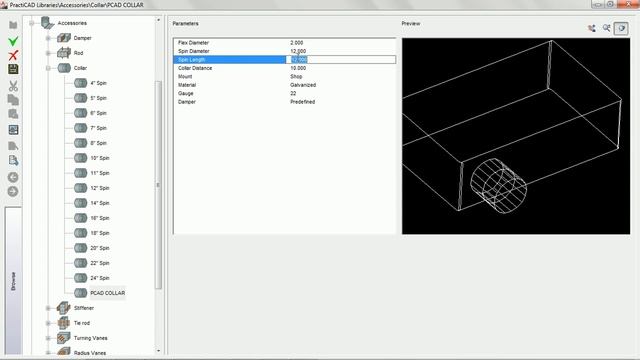
Task: Click the forward arrow navigation icon
Action: (13, 191)
